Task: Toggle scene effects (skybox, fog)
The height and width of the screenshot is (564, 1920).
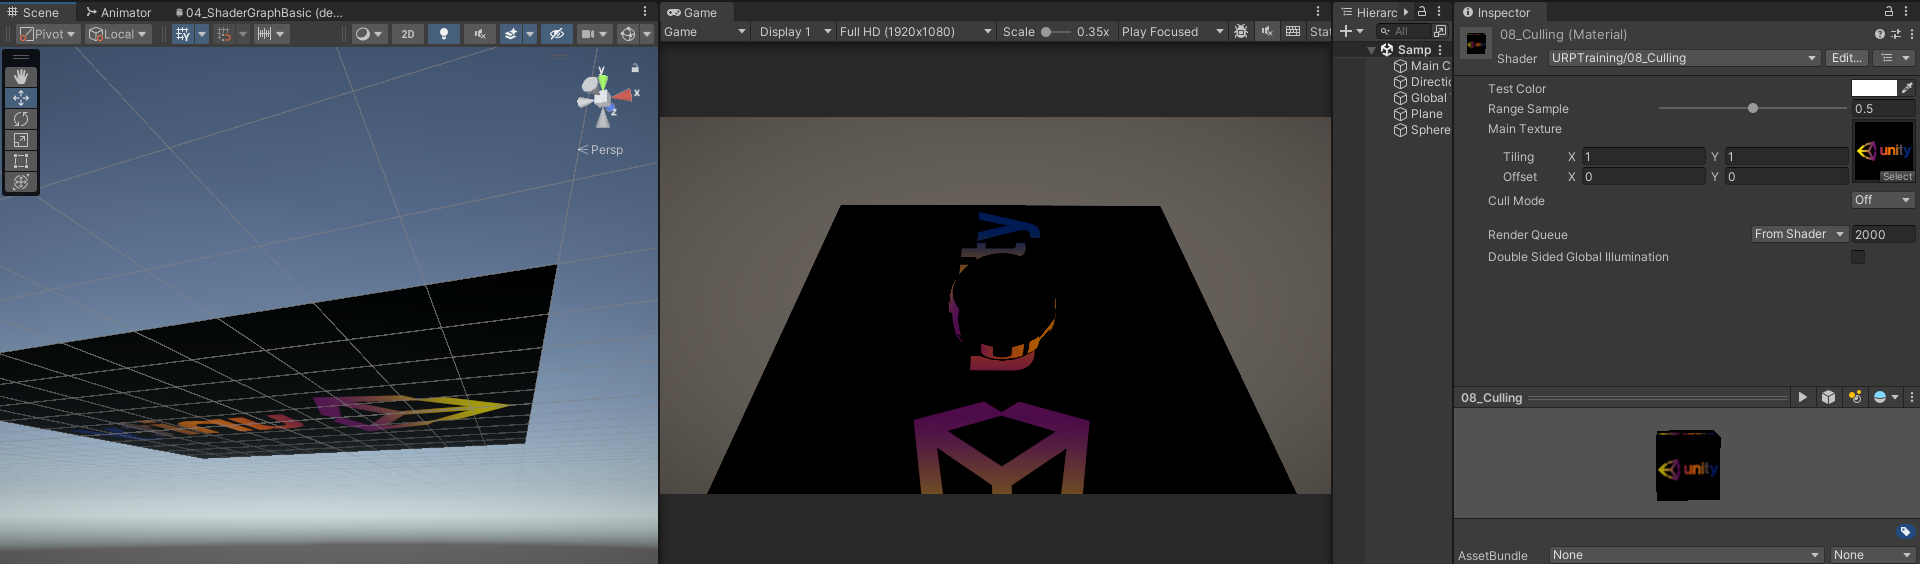Action: pos(511,34)
